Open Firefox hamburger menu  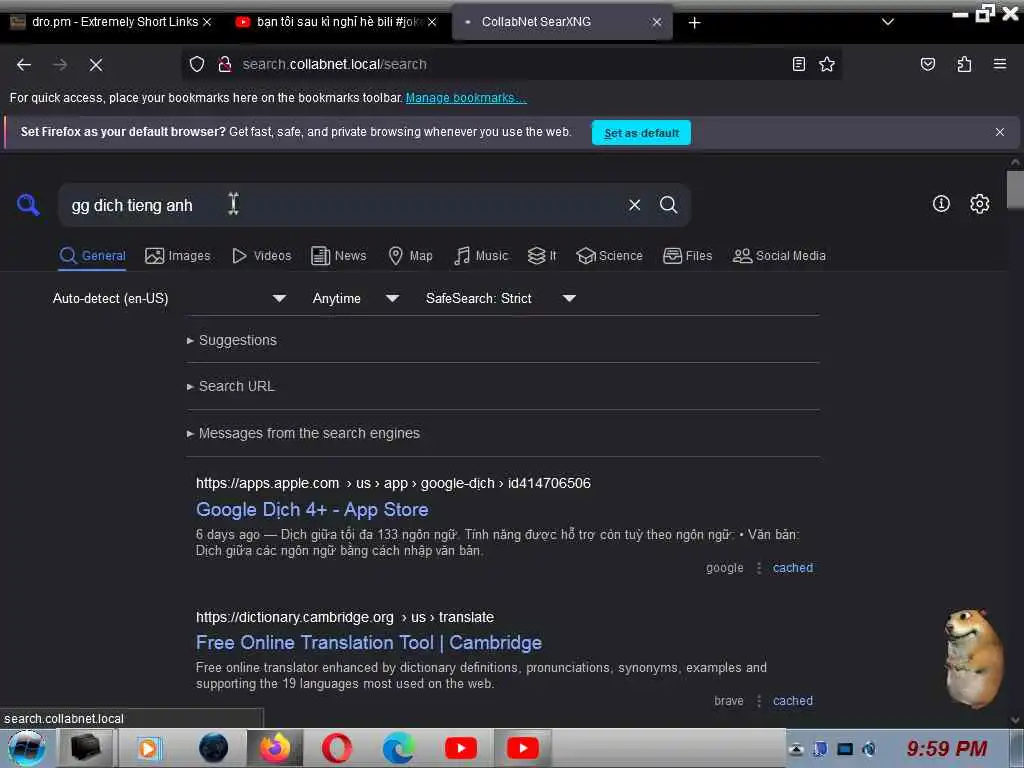click(999, 64)
